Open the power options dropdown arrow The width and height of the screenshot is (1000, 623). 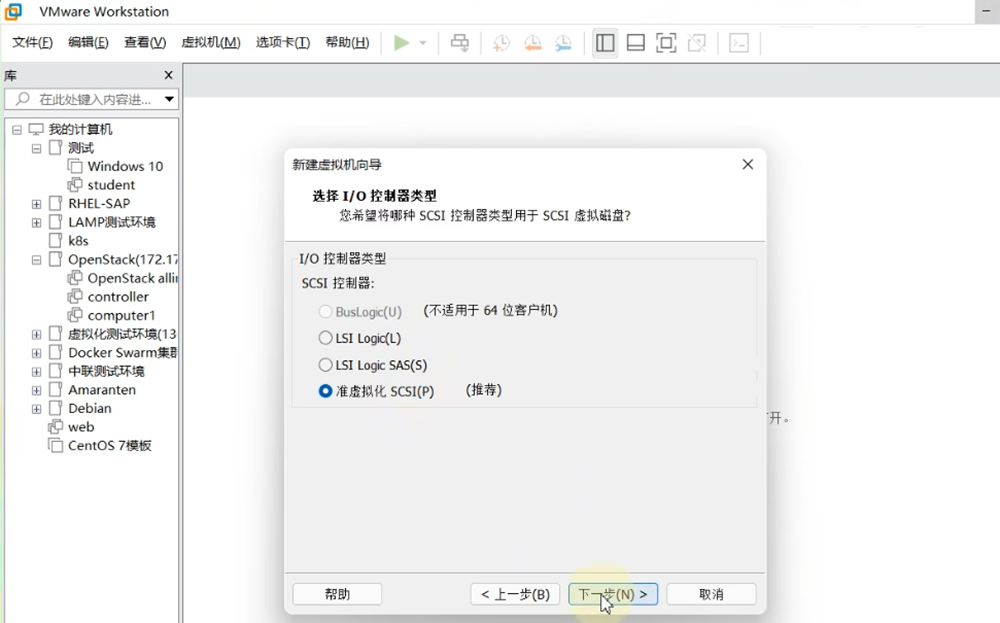click(423, 43)
